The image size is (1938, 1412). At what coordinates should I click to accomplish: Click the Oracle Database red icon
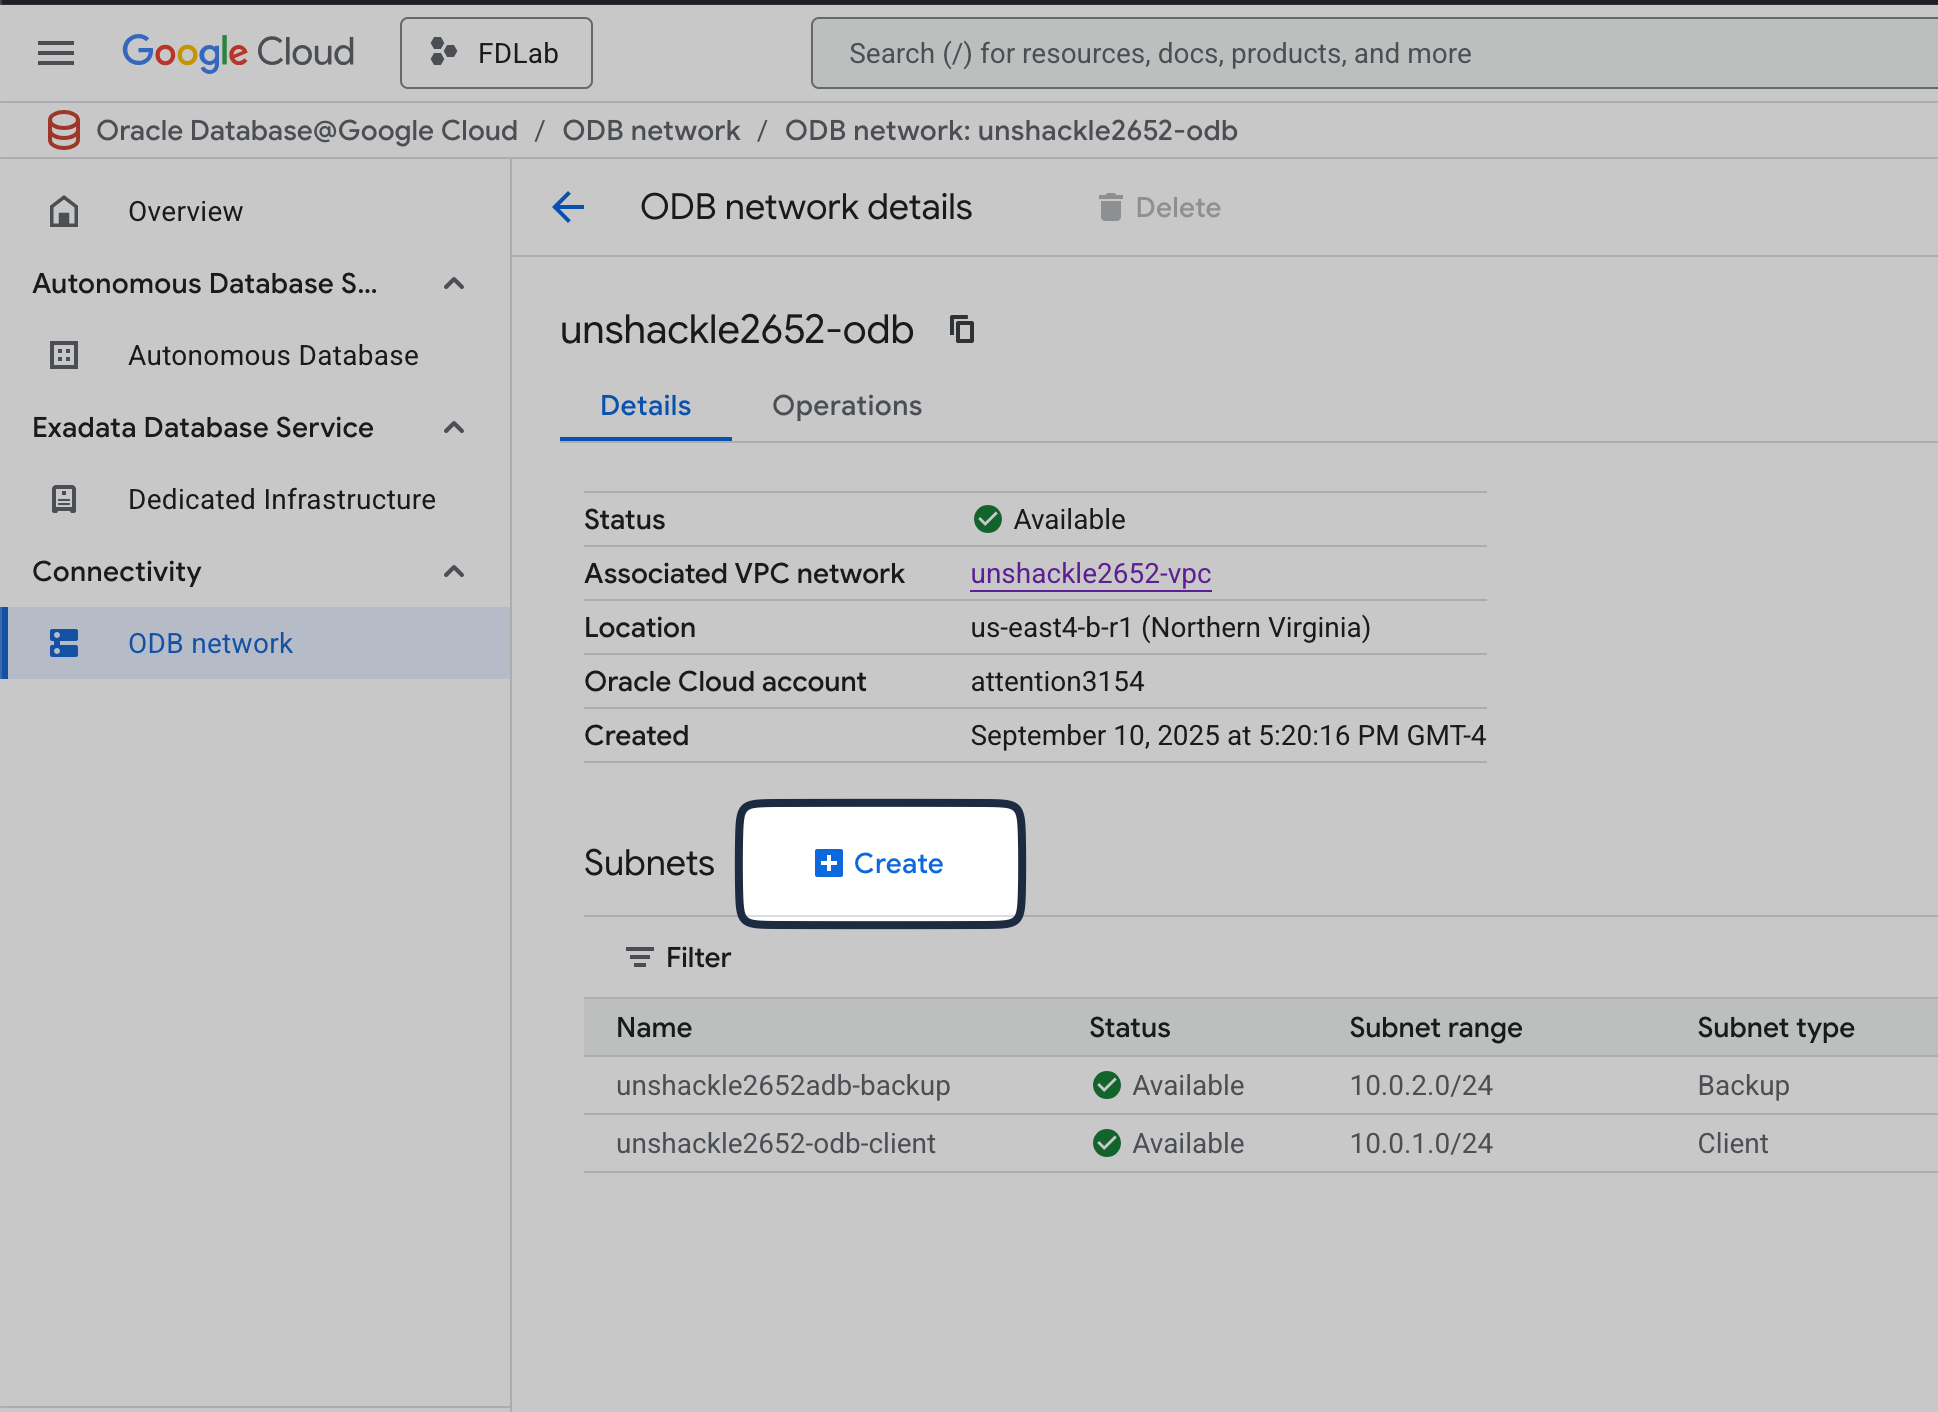pyautogui.click(x=64, y=130)
